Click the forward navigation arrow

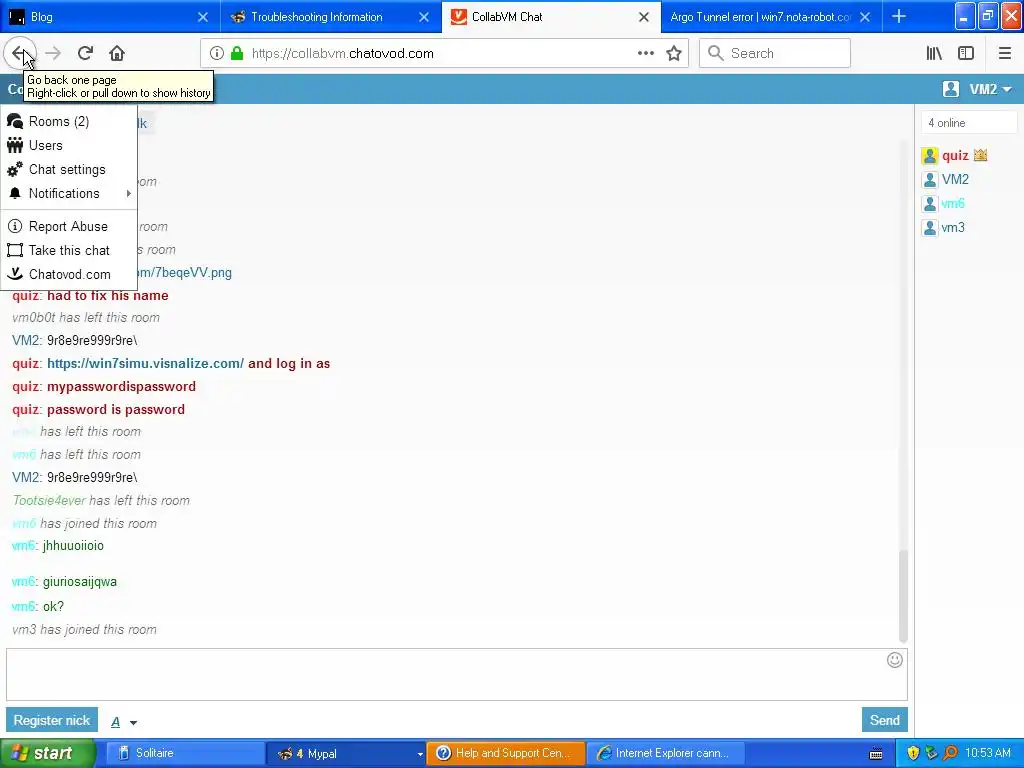53,54
